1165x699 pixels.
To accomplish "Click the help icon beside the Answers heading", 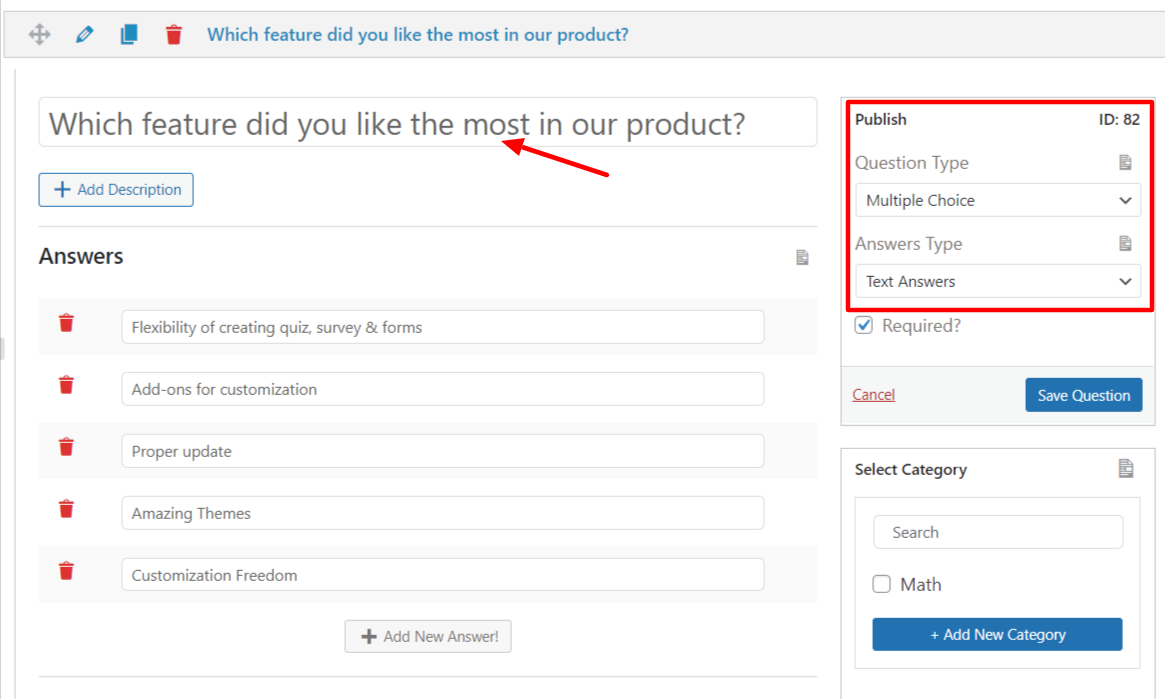I will tap(801, 257).
